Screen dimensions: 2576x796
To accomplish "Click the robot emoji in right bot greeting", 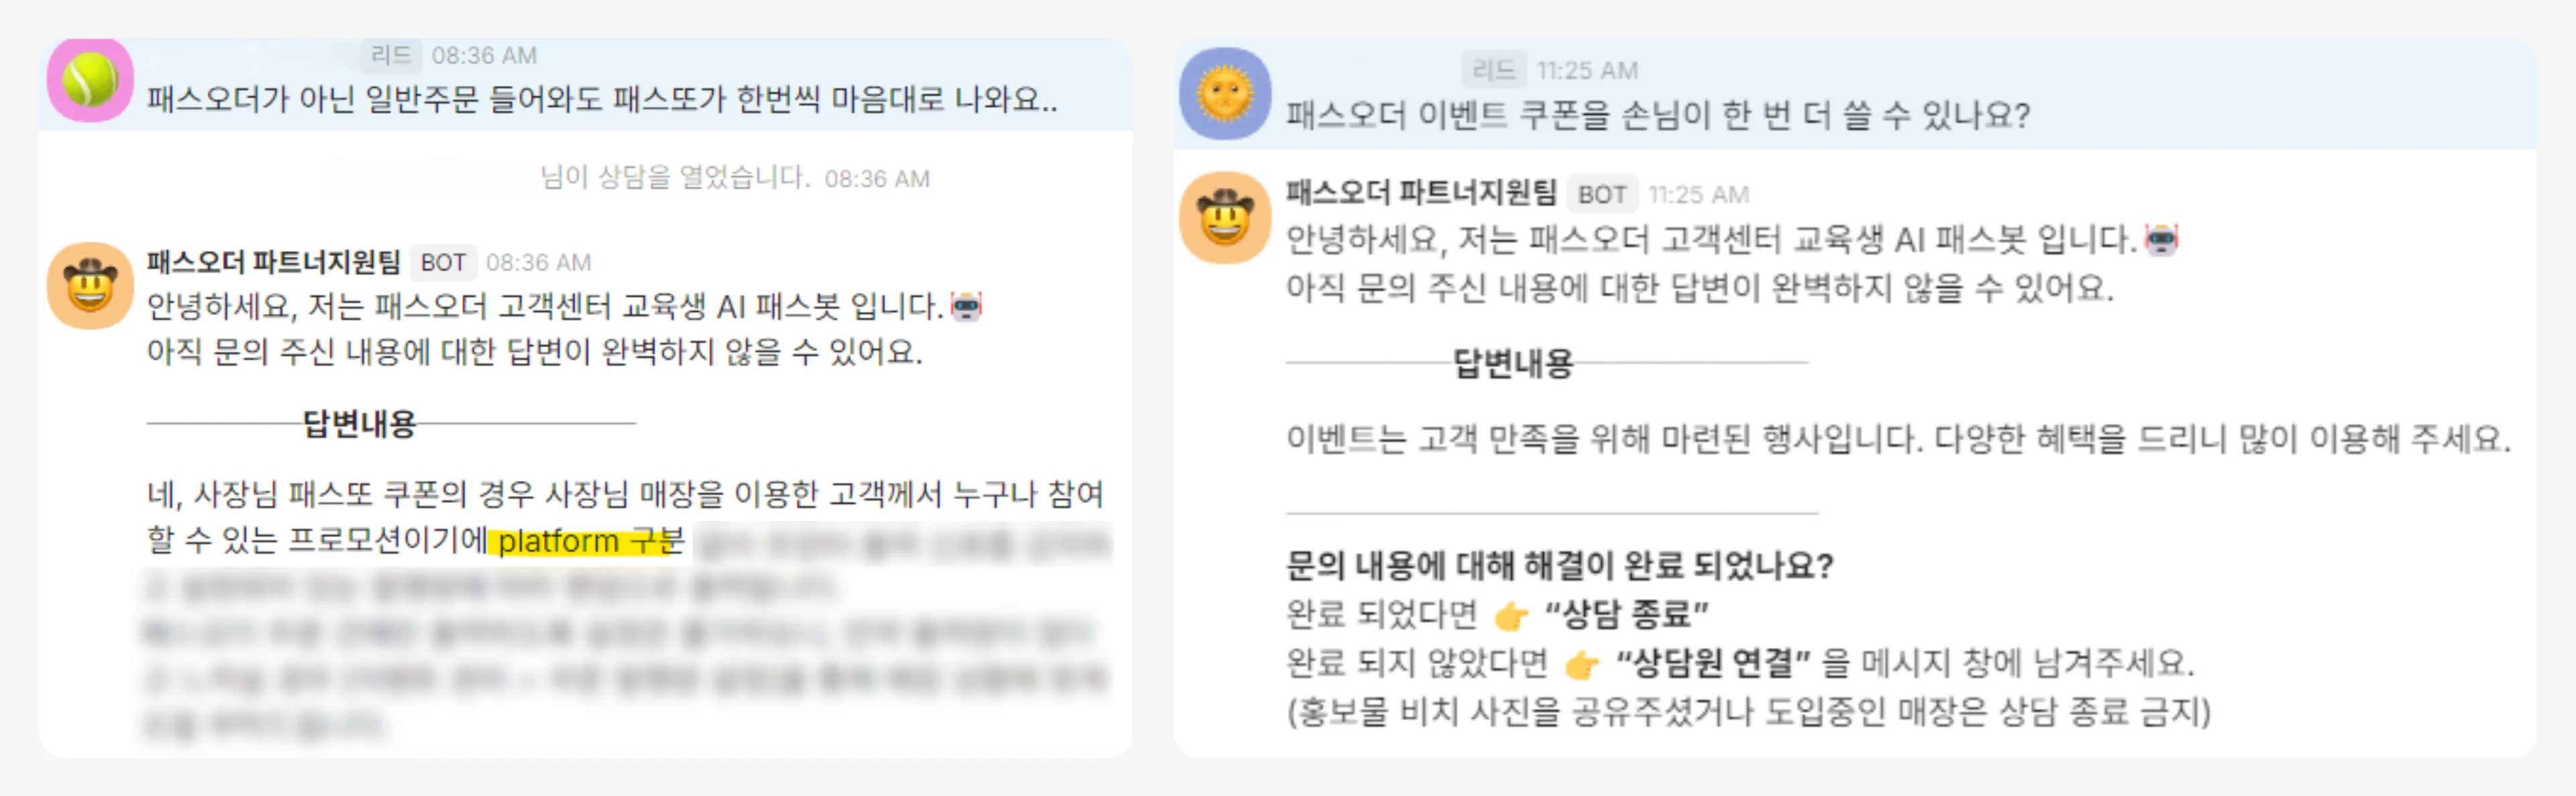I will pyautogui.click(x=2161, y=239).
